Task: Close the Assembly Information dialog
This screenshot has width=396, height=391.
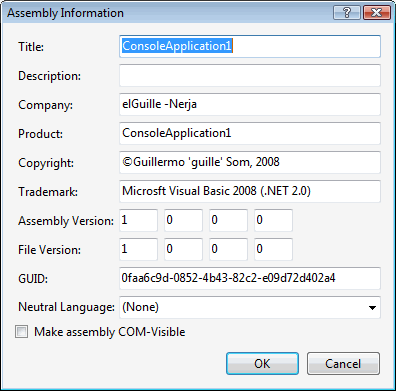Action: coord(377,13)
